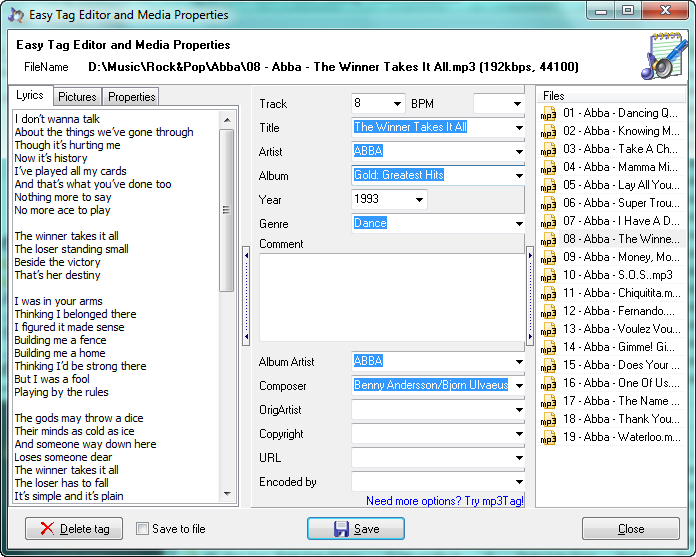Click mp3 icon of 09 - Abba - Money, Mo...

point(548,258)
